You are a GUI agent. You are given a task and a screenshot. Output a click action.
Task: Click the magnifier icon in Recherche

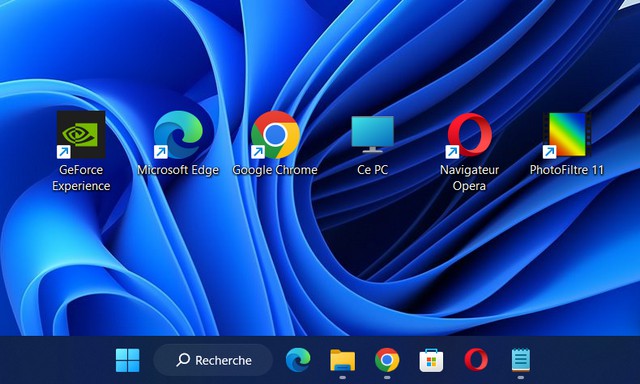tap(183, 360)
